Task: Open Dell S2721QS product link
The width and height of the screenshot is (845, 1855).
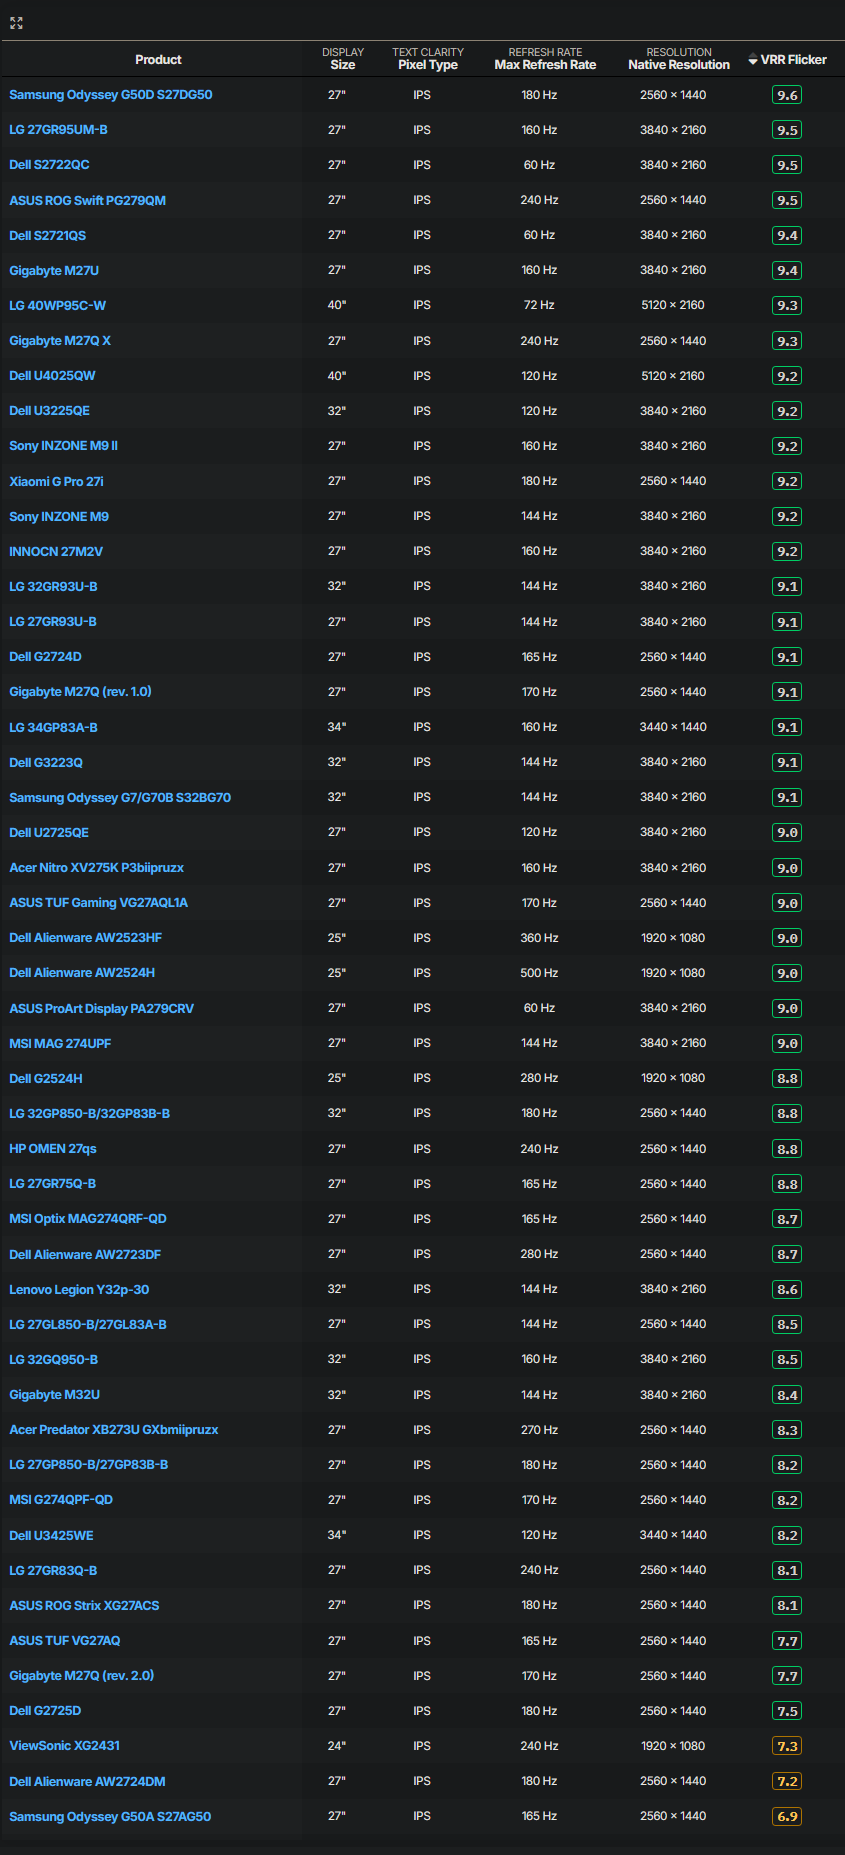Action: (x=47, y=235)
